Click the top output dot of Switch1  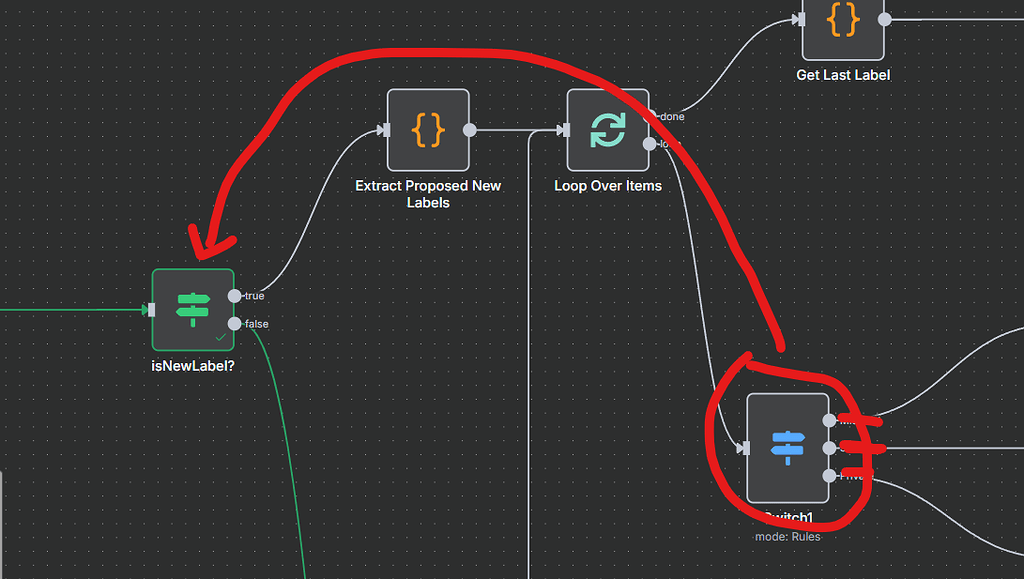coord(831,419)
